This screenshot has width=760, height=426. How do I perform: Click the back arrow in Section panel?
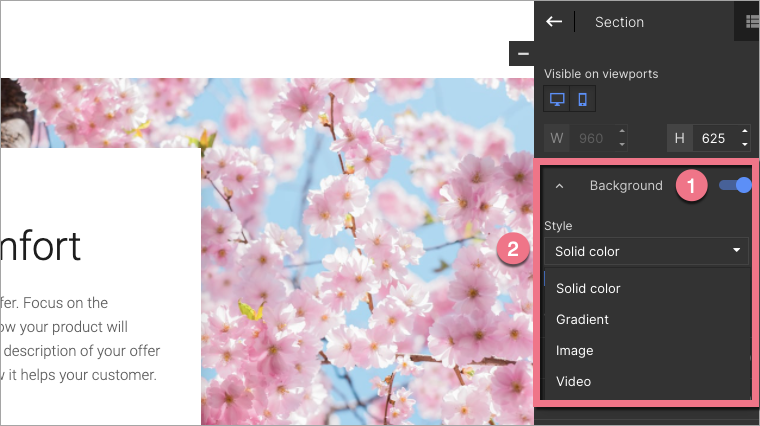click(x=554, y=21)
